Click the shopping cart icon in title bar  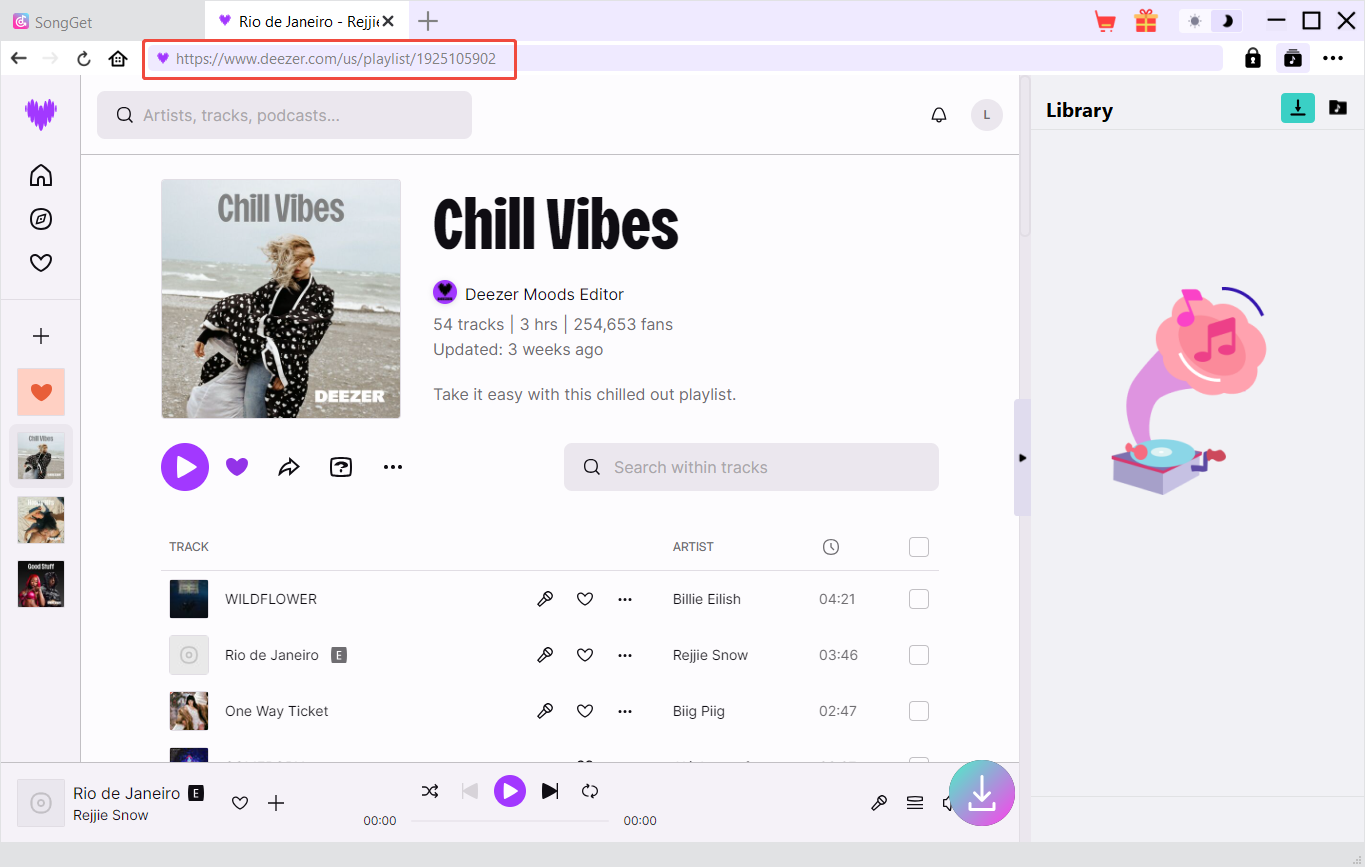(x=1105, y=21)
